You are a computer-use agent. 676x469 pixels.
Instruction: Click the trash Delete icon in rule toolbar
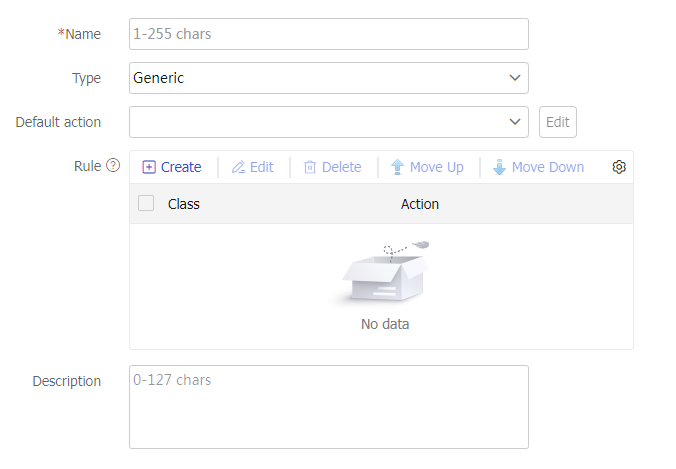click(x=310, y=167)
